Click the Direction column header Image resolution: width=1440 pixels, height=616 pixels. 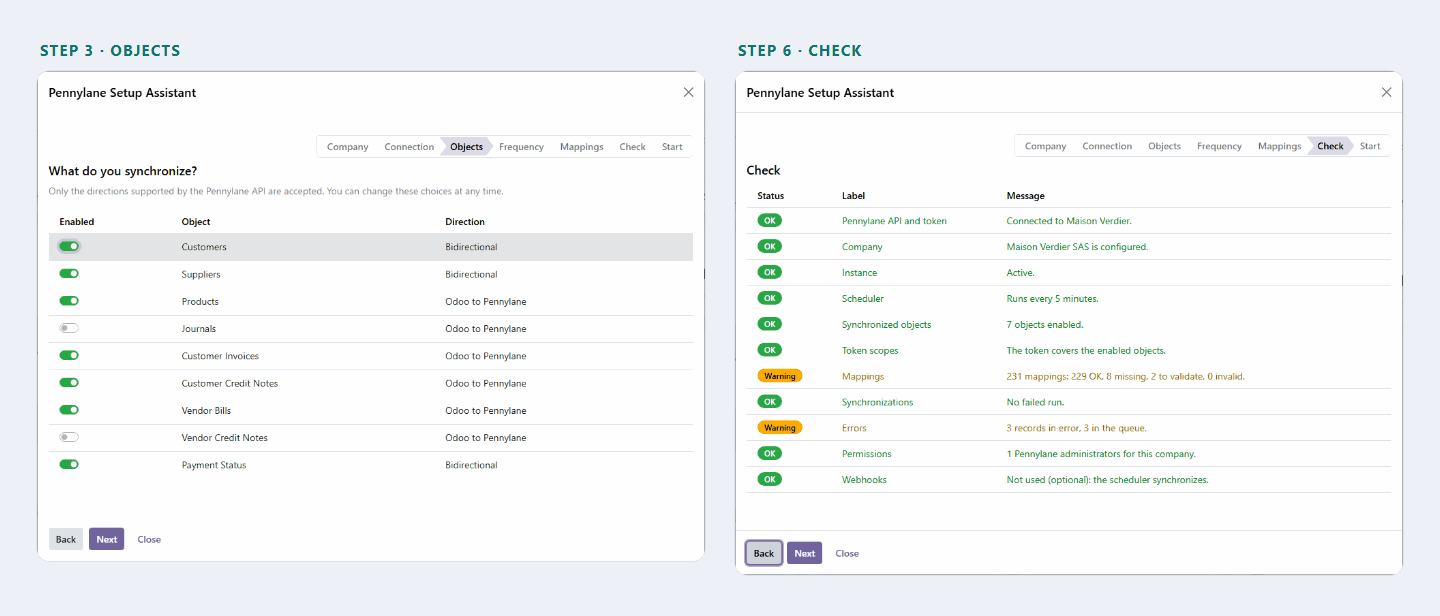(x=465, y=222)
